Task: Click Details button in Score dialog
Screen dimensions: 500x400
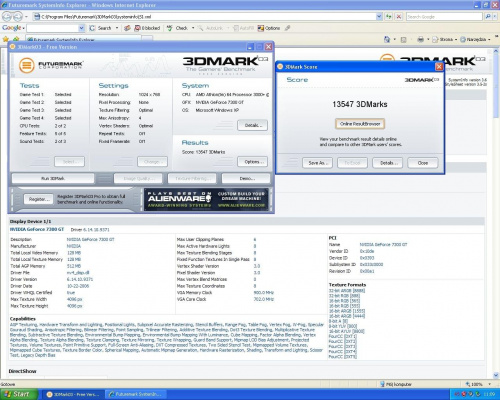Action: [x=387, y=163]
